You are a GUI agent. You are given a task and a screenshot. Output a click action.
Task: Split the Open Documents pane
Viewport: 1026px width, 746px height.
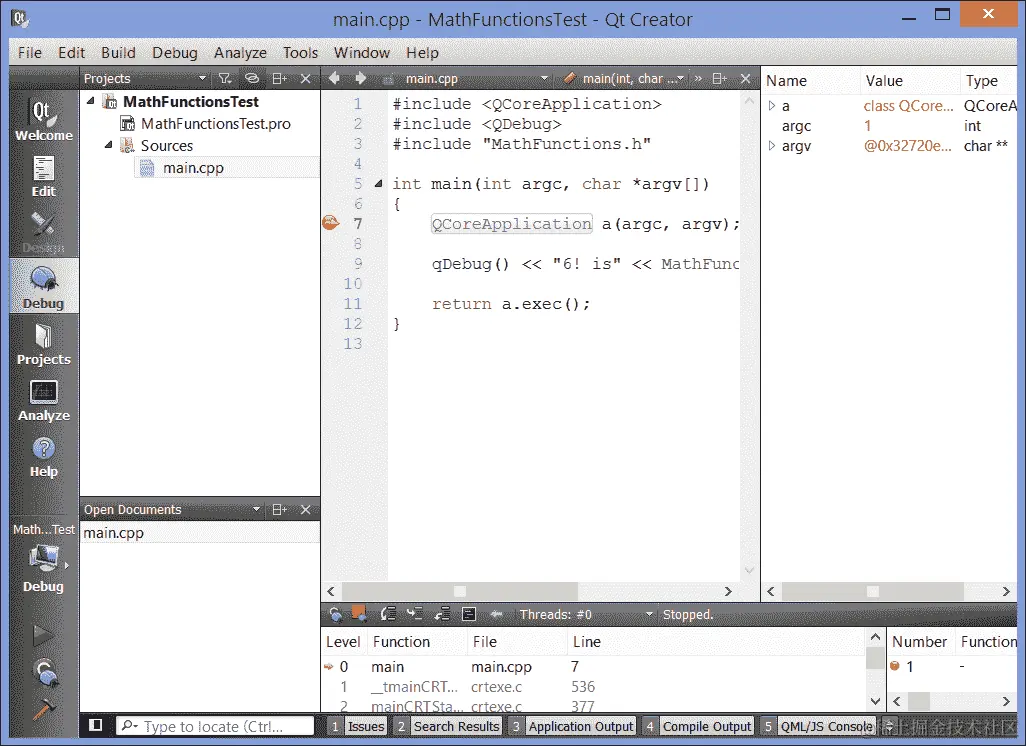279,510
